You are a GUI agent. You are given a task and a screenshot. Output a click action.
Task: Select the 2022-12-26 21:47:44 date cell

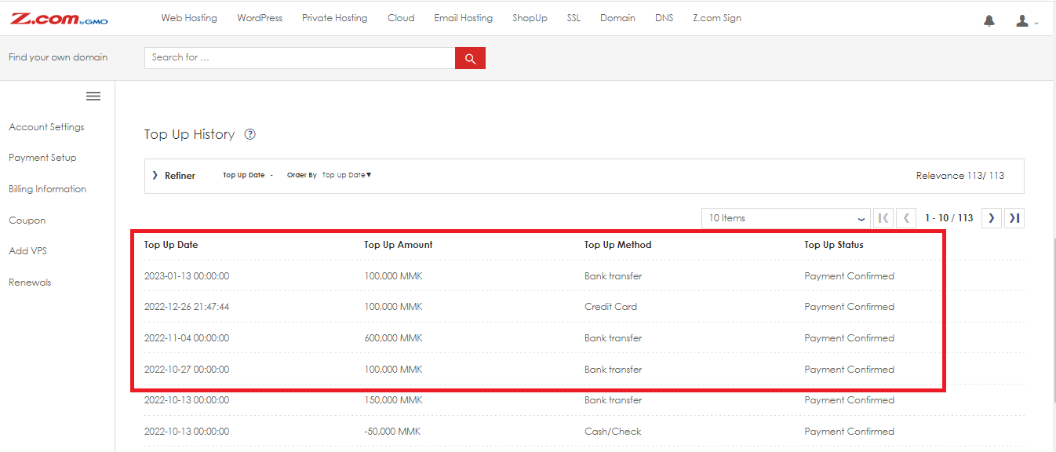187,306
